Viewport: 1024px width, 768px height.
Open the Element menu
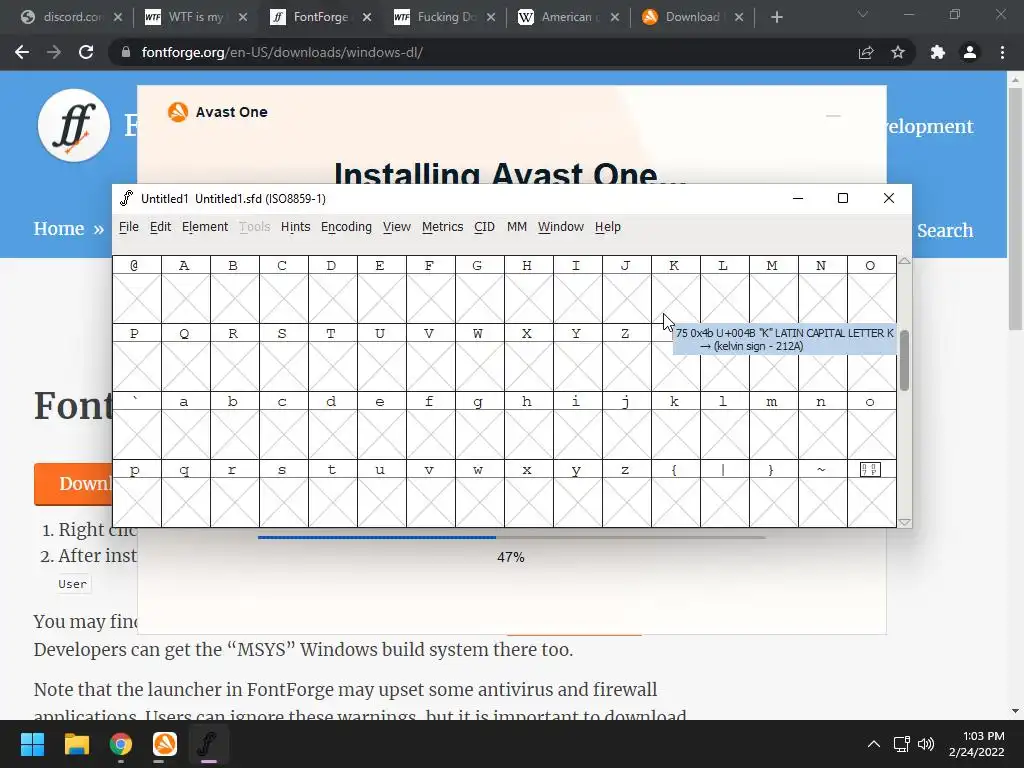point(205,227)
